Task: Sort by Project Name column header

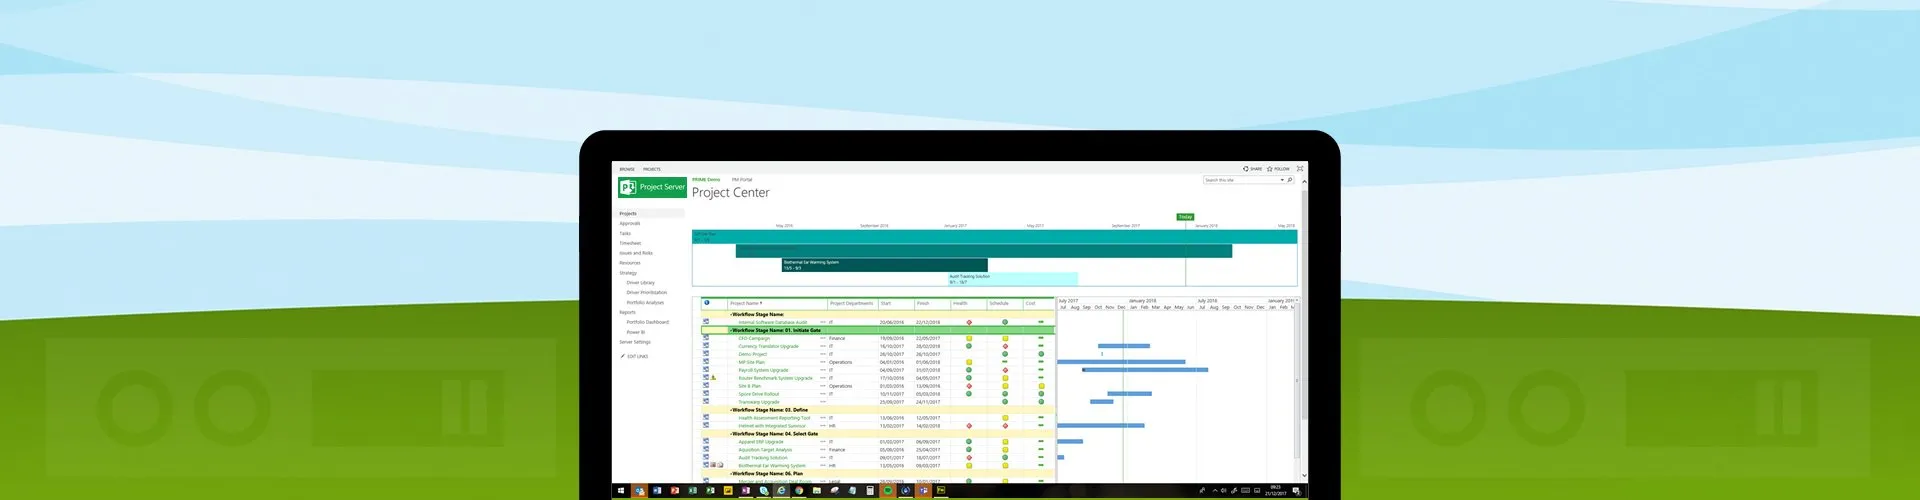Action: (745, 303)
